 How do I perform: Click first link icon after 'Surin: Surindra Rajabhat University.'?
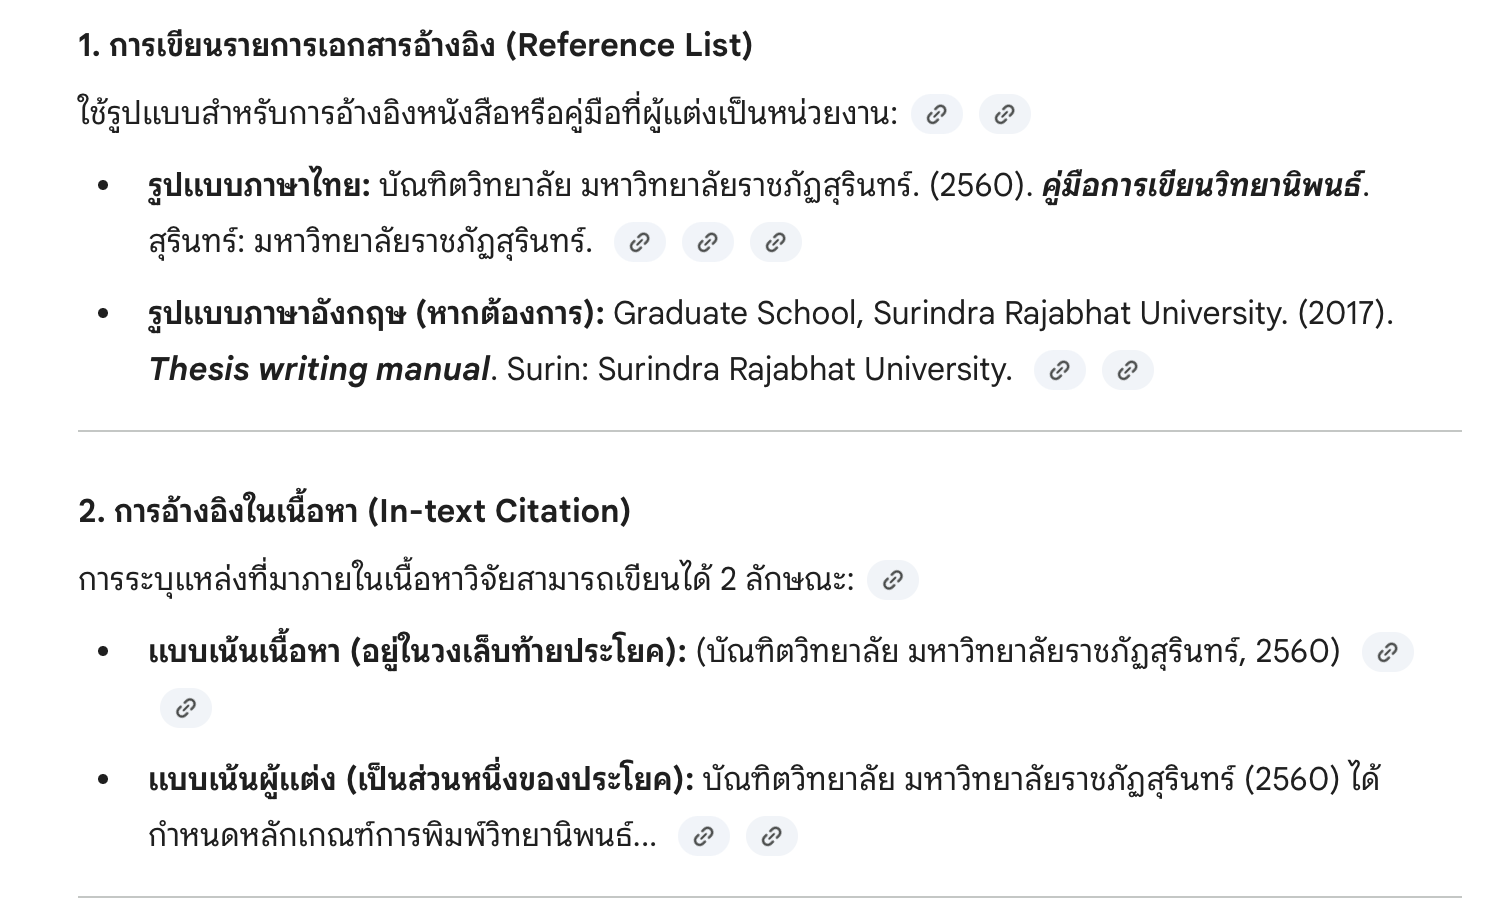coord(1060,370)
